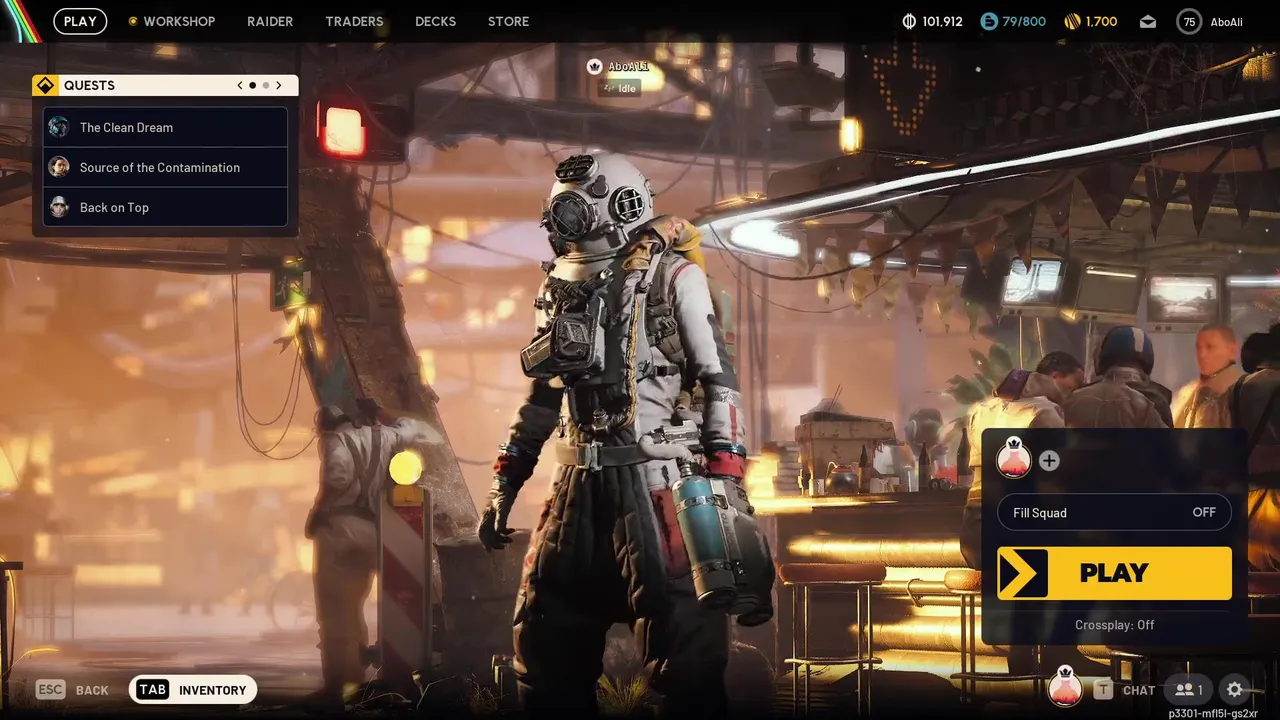Click Back on Top quest portrait icon
Image resolution: width=1280 pixels, height=720 pixels.
pyautogui.click(x=59, y=207)
